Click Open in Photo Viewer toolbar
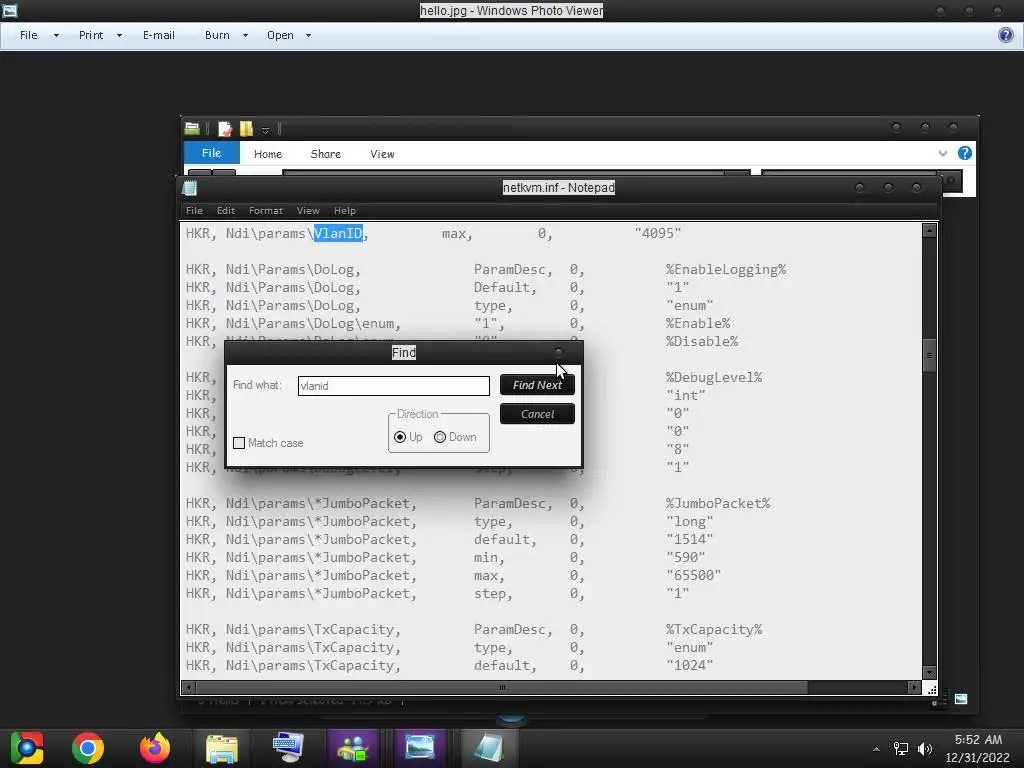 tap(280, 35)
